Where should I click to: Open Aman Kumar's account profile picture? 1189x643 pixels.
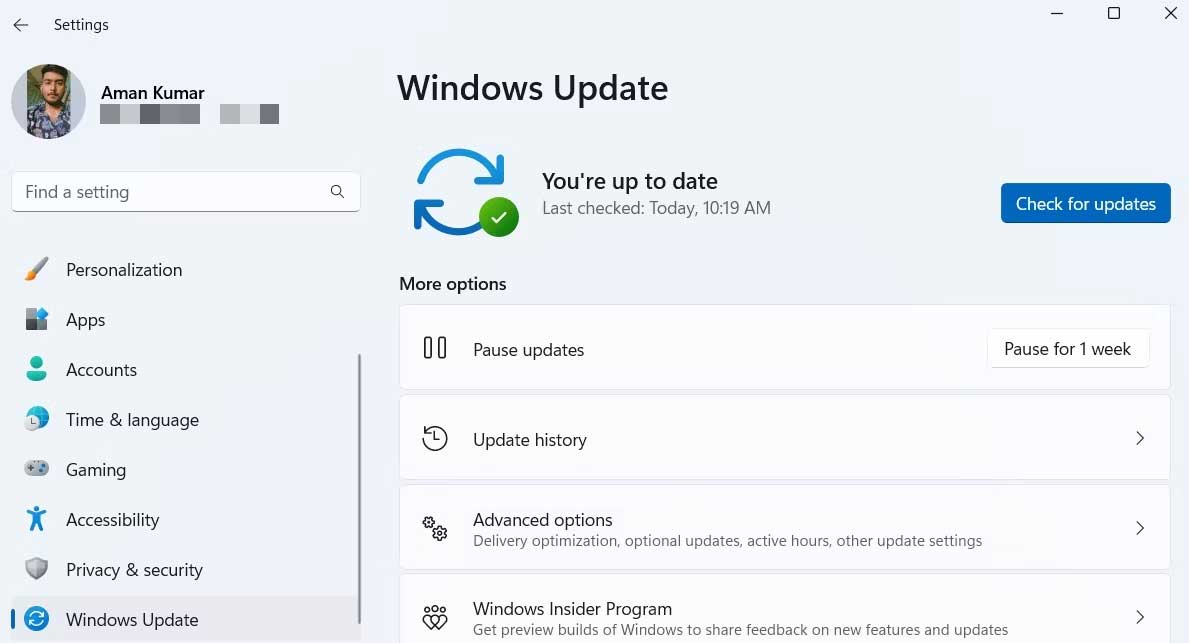tap(48, 101)
